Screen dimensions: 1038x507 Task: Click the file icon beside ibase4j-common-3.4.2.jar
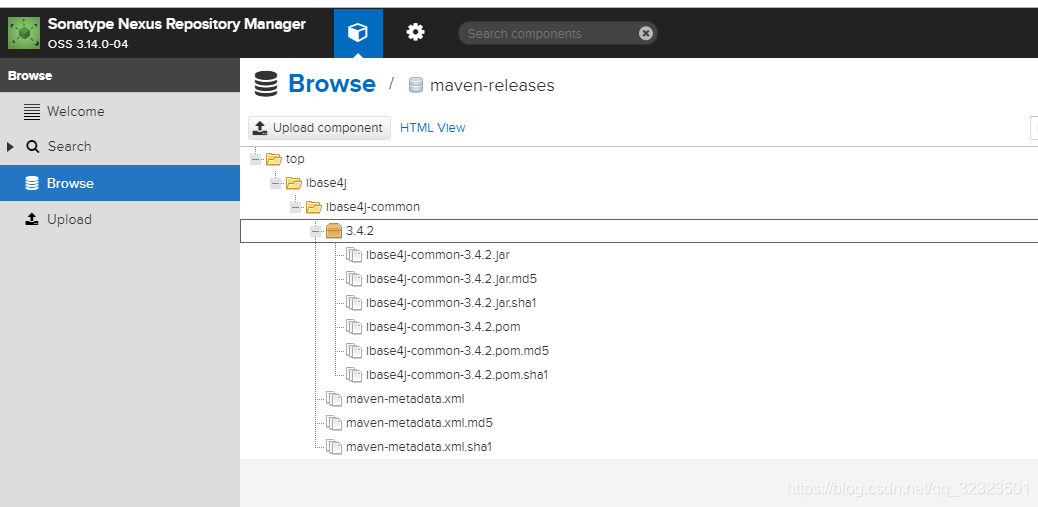pos(354,255)
